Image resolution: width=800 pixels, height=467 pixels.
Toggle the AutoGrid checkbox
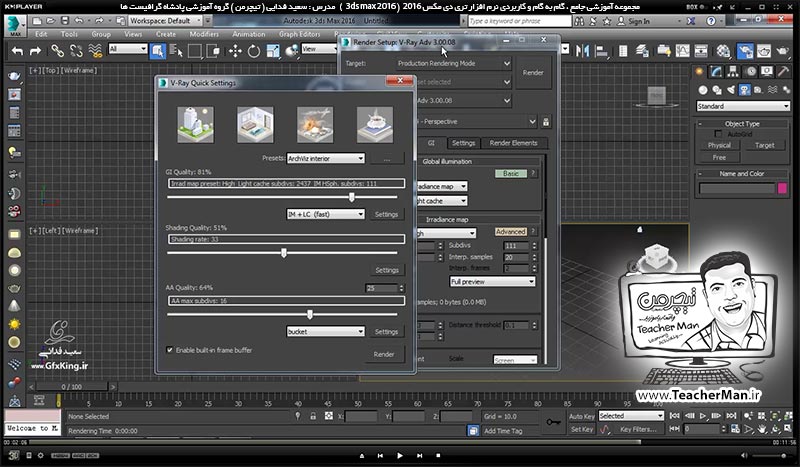pyautogui.click(x=718, y=134)
